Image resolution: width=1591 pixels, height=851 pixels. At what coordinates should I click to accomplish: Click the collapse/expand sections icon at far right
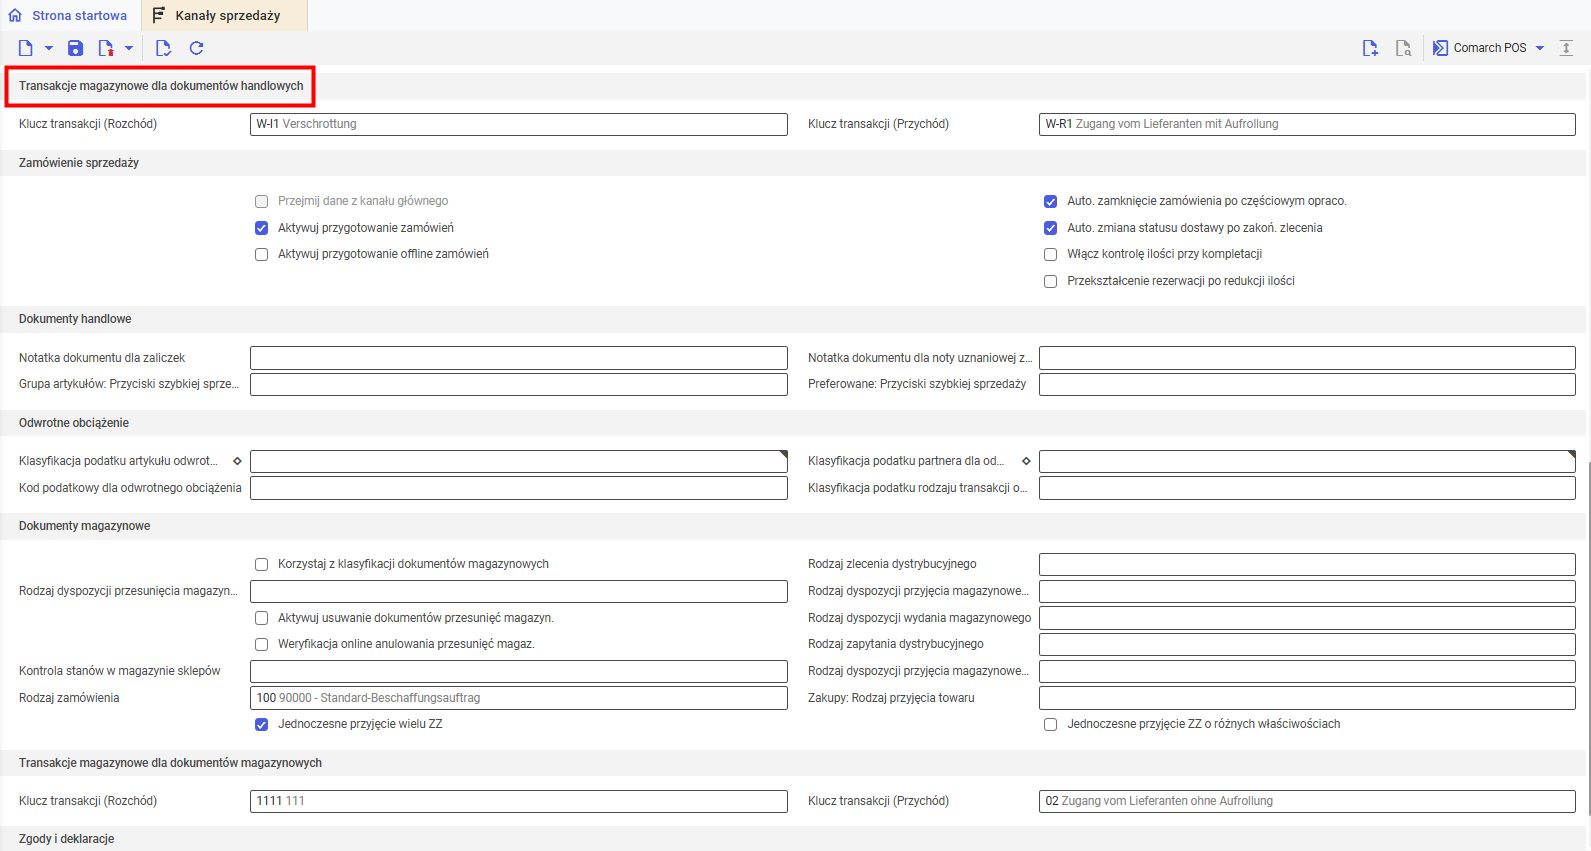coord(1567,48)
